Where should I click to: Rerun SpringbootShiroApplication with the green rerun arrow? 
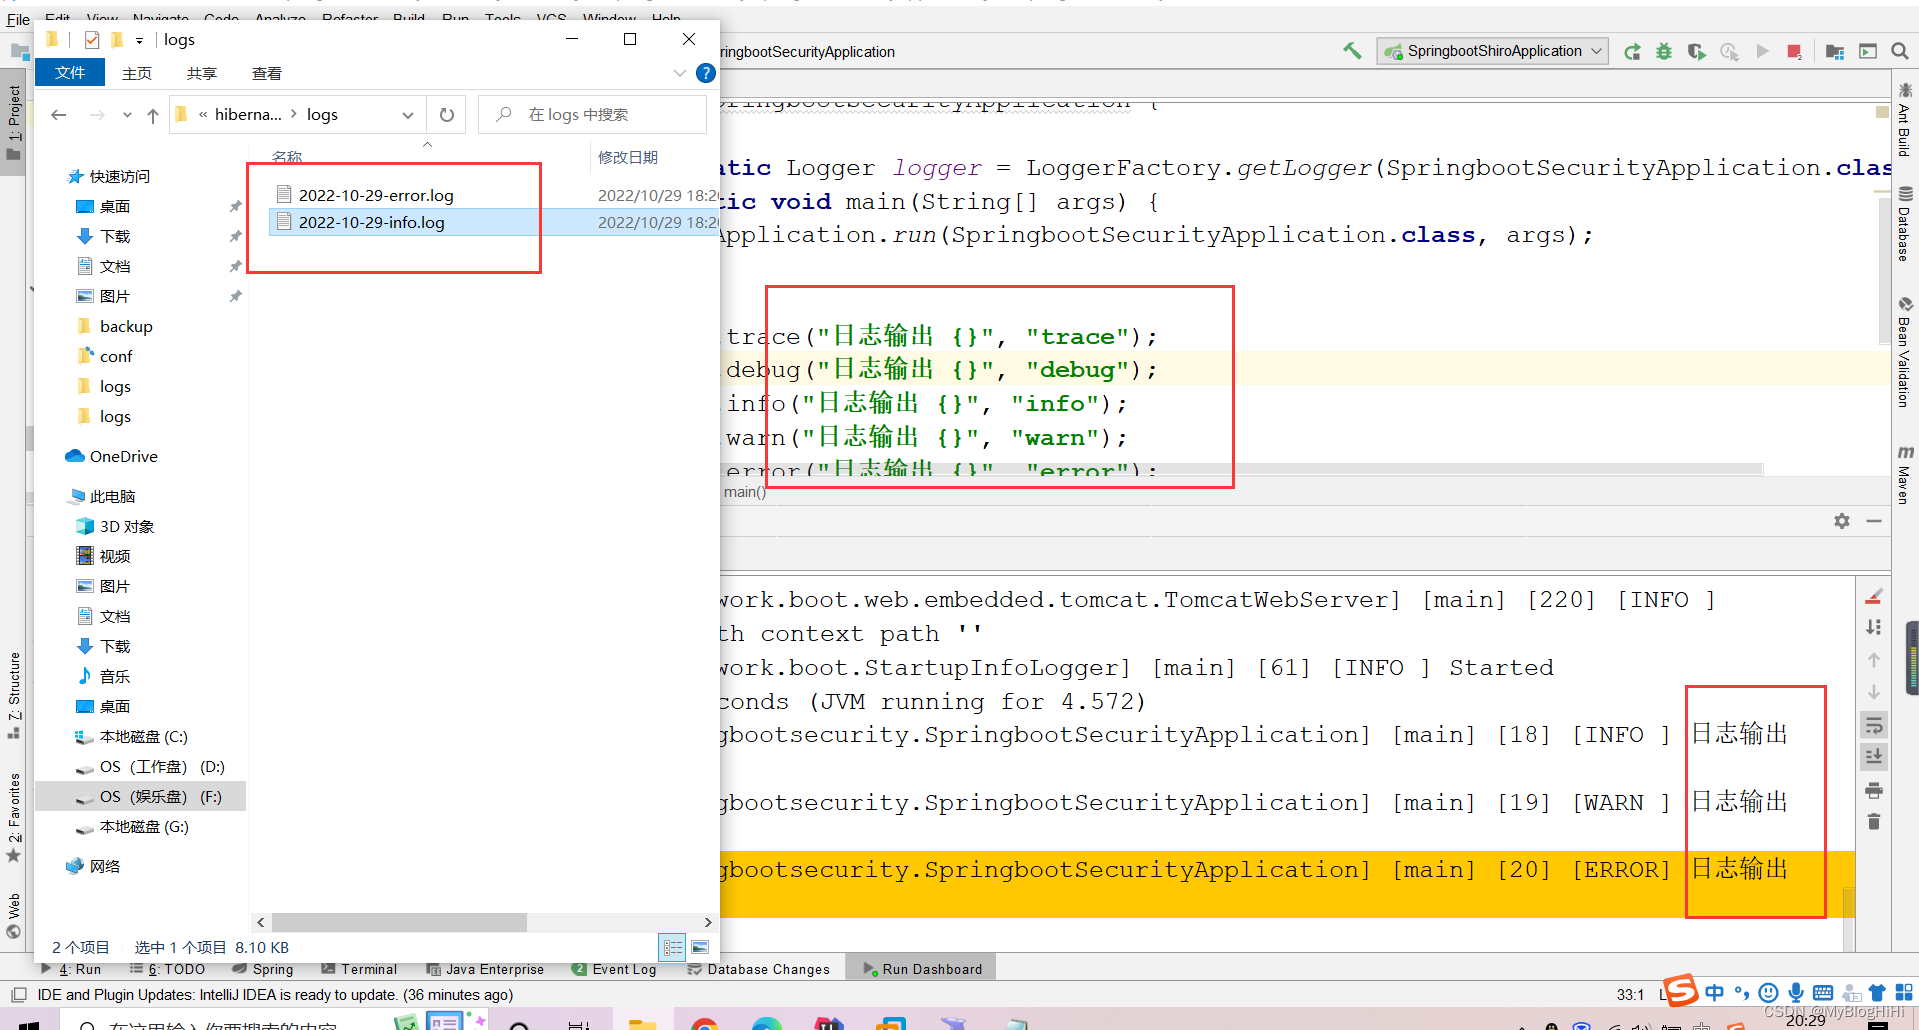(1632, 51)
